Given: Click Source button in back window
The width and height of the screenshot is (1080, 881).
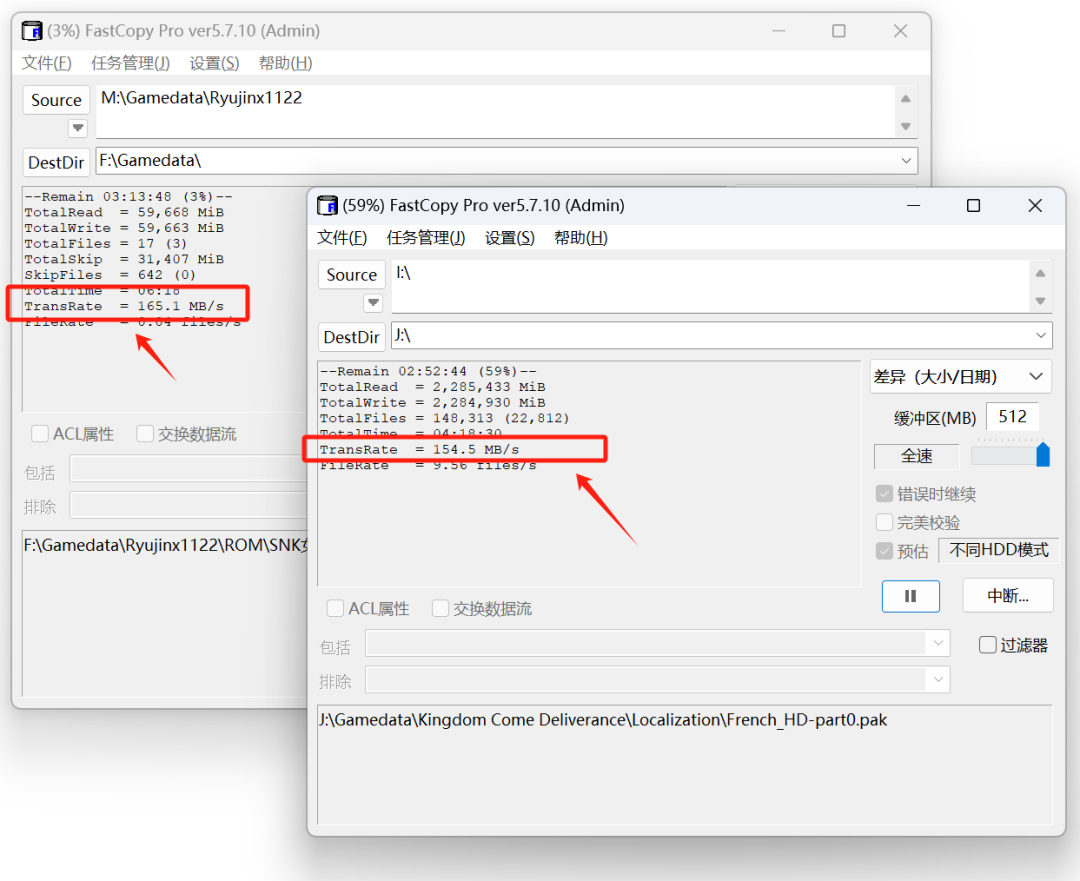Looking at the screenshot, I should point(56,100).
